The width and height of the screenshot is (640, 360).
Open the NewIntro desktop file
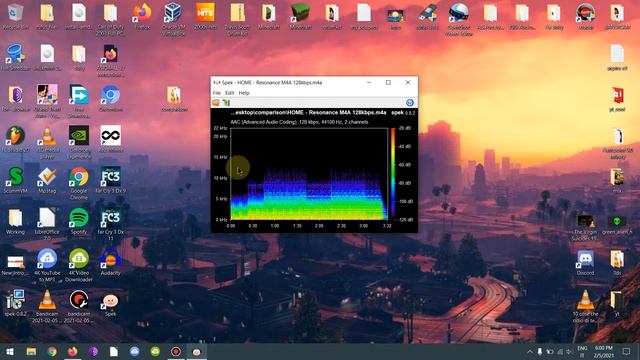pyautogui.click(x=16, y=265)
